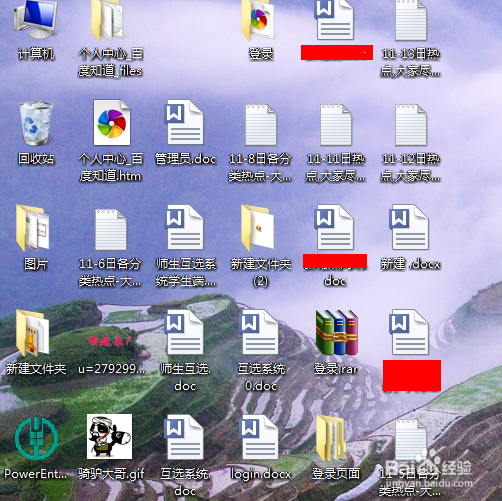Open the 个人中心_百度知道_files folder
This screenshot has width=502, height=501.
[108, 21]
